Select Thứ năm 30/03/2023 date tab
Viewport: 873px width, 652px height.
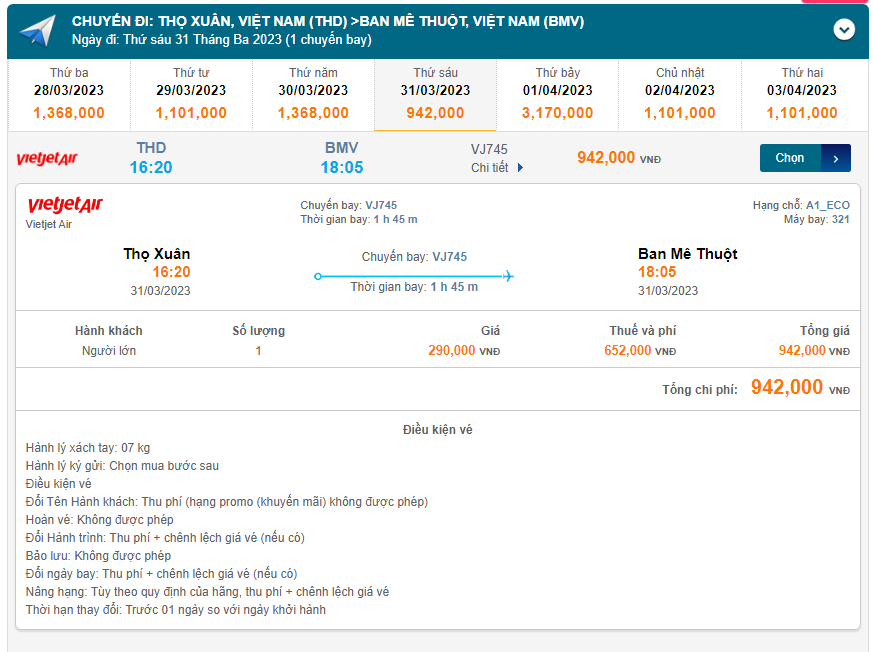pyautogui.click(x=313, y=94)
